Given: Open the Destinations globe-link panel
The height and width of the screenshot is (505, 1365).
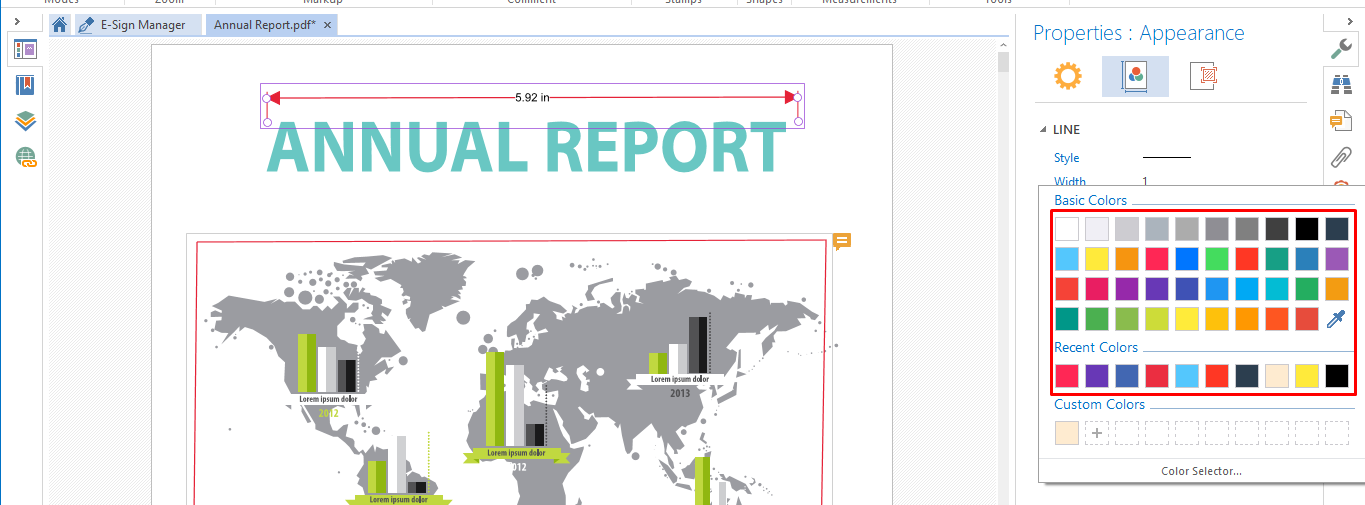Looking at the screenshot, I should pos(26,157).
